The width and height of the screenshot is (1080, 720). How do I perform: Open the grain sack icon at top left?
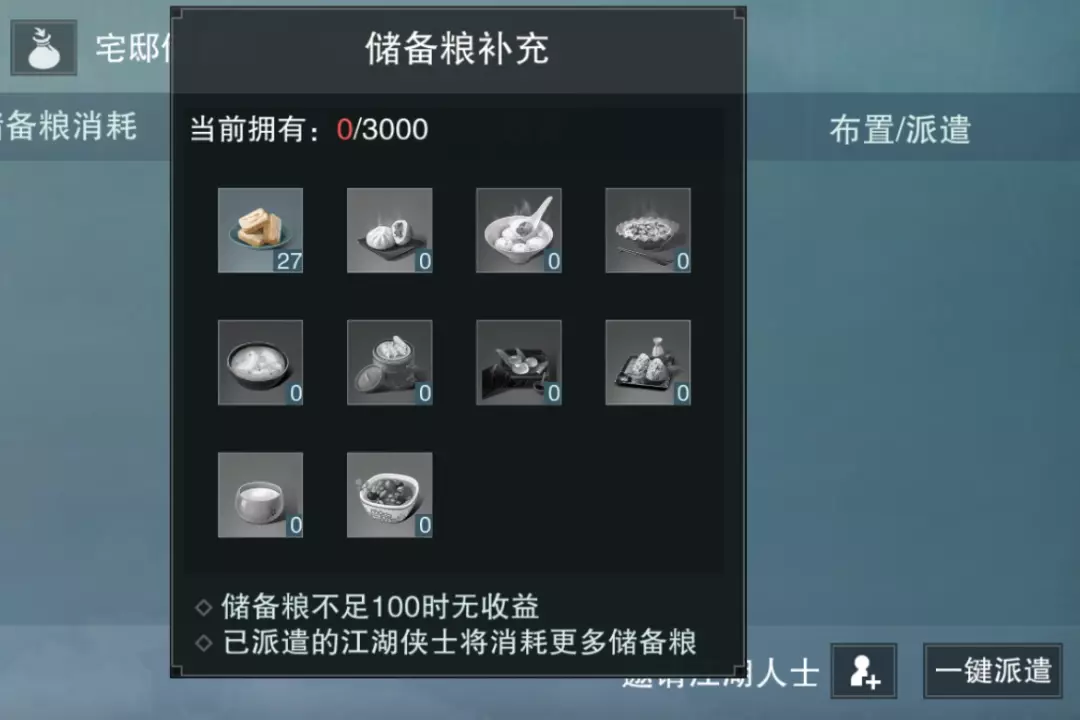[43, 48]
